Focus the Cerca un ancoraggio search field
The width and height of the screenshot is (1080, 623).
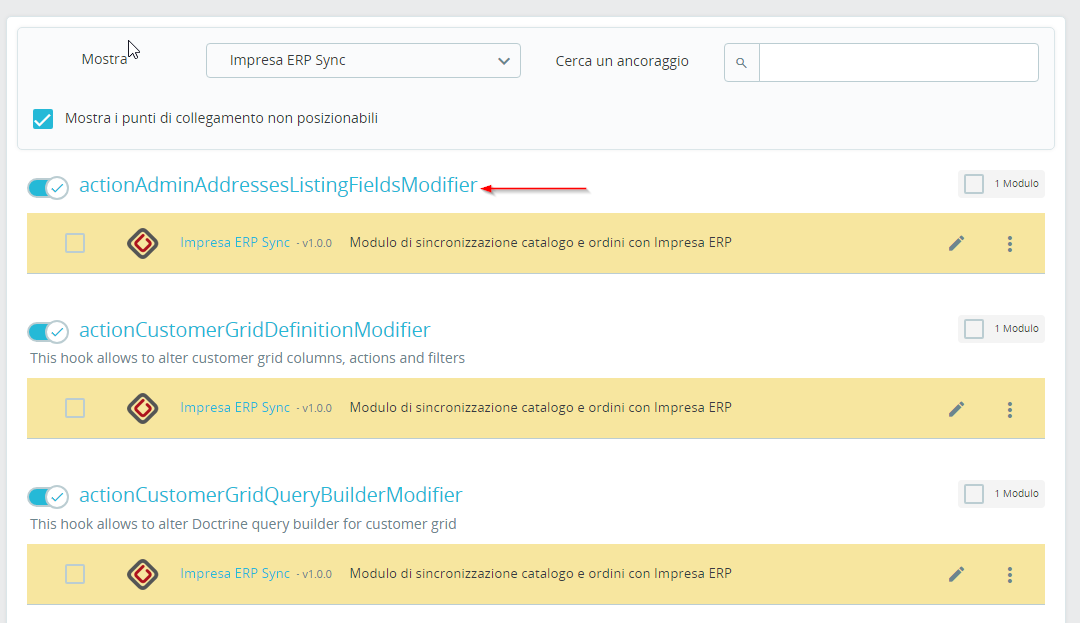[898, 63]
